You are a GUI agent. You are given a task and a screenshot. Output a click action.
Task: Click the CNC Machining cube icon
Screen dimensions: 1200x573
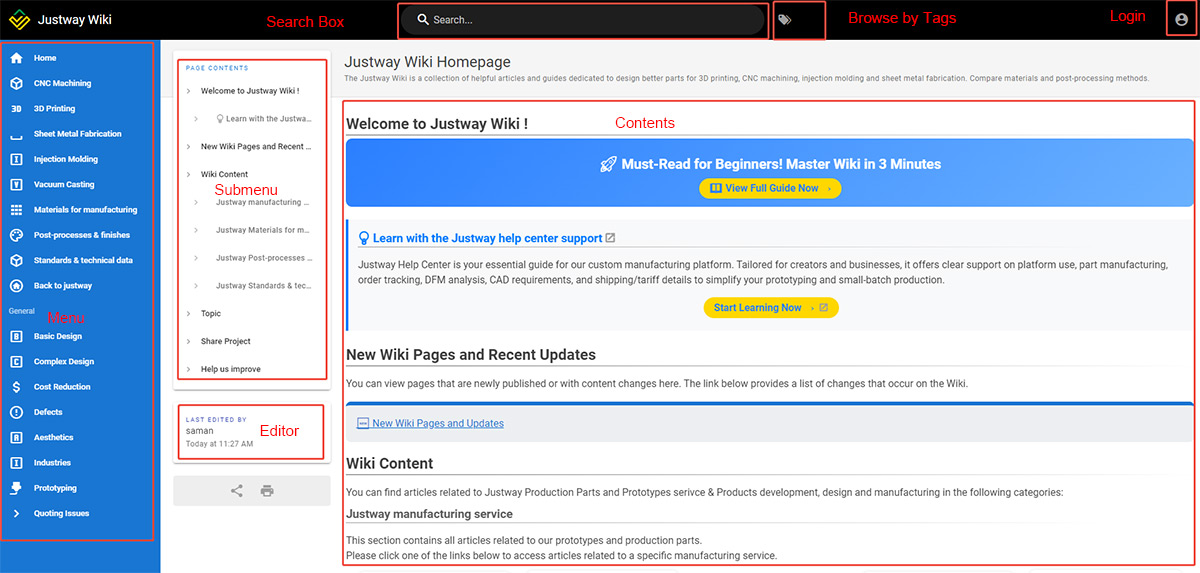16,83
